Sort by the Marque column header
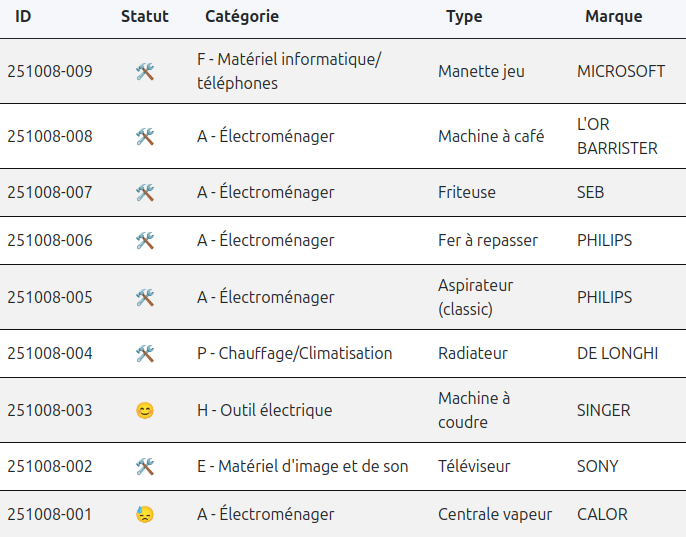The width and height of the screenshot is (686, 537). [x=614, y=17]
